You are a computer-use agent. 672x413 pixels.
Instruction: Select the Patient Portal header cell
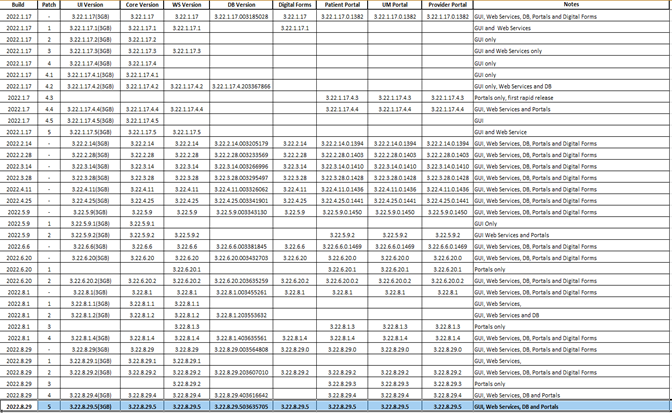pyautogui.click(x=342, y=5)
